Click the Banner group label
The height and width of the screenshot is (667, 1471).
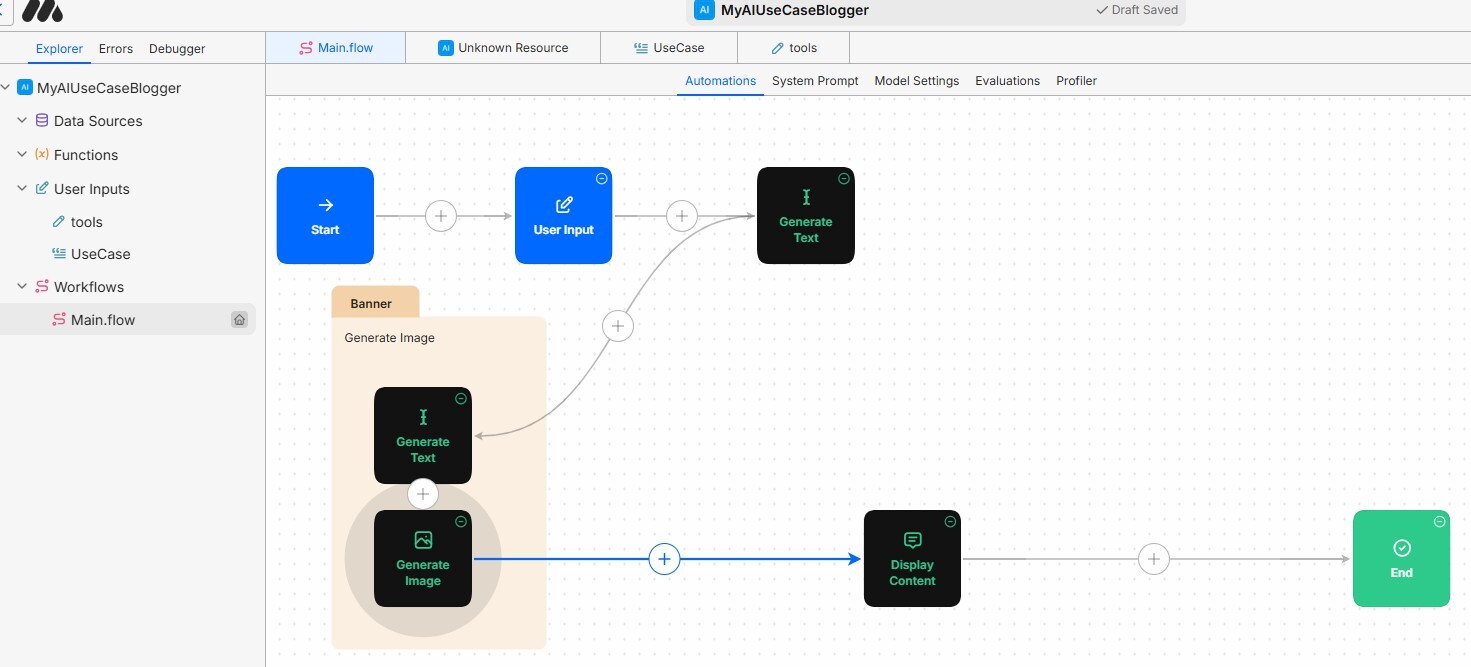(371, 303)
